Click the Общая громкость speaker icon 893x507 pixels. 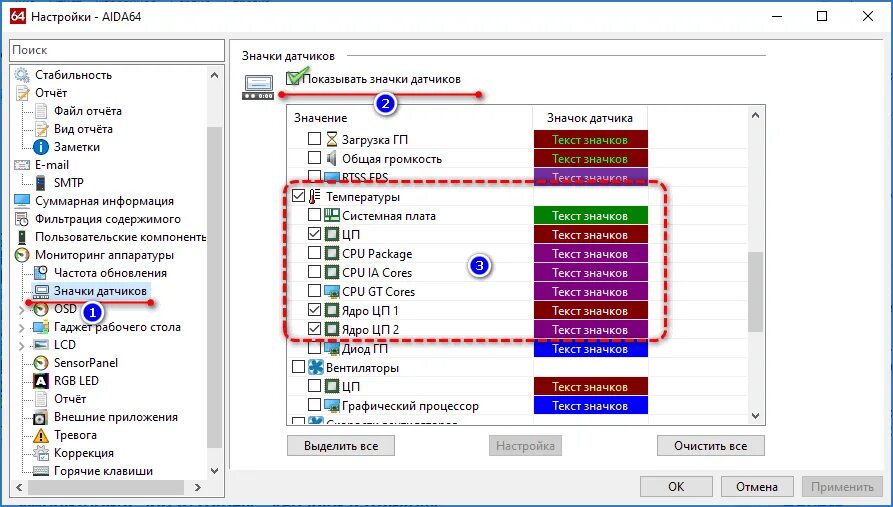click(331, 158)
